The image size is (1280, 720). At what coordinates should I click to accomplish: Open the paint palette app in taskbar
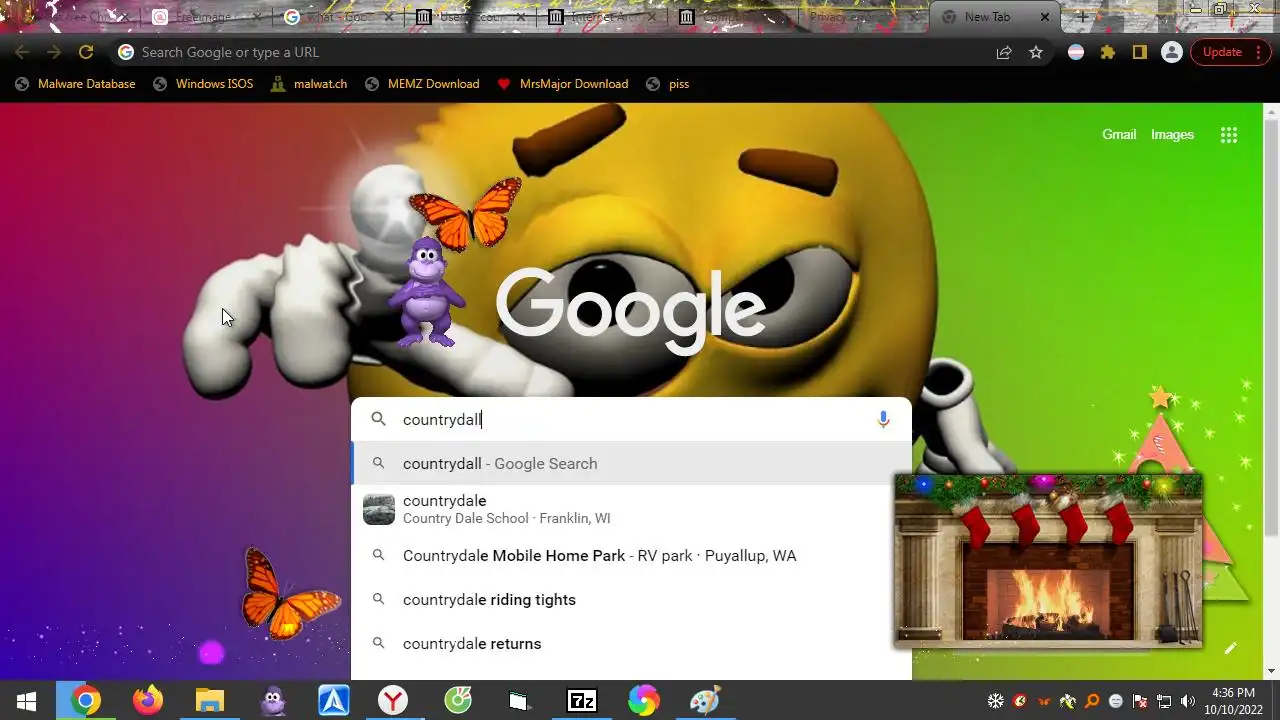point(705,701)
